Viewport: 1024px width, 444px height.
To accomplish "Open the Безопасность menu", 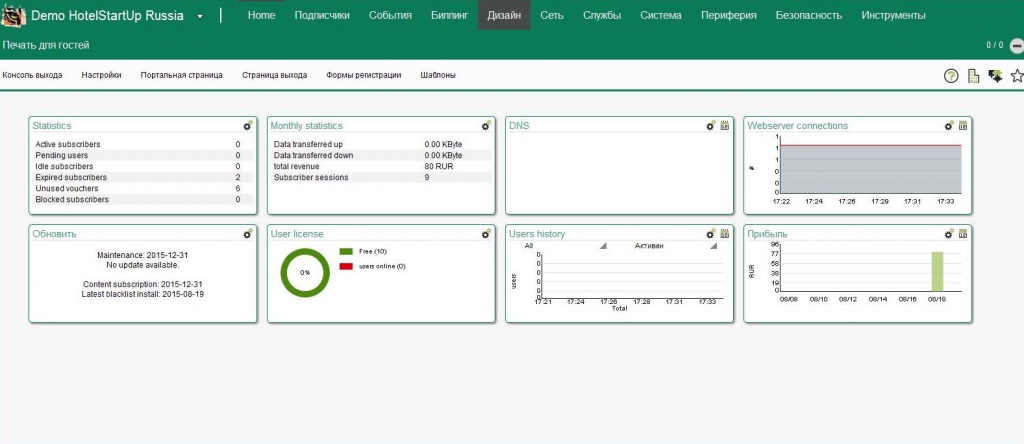I will tap(808, 15).
